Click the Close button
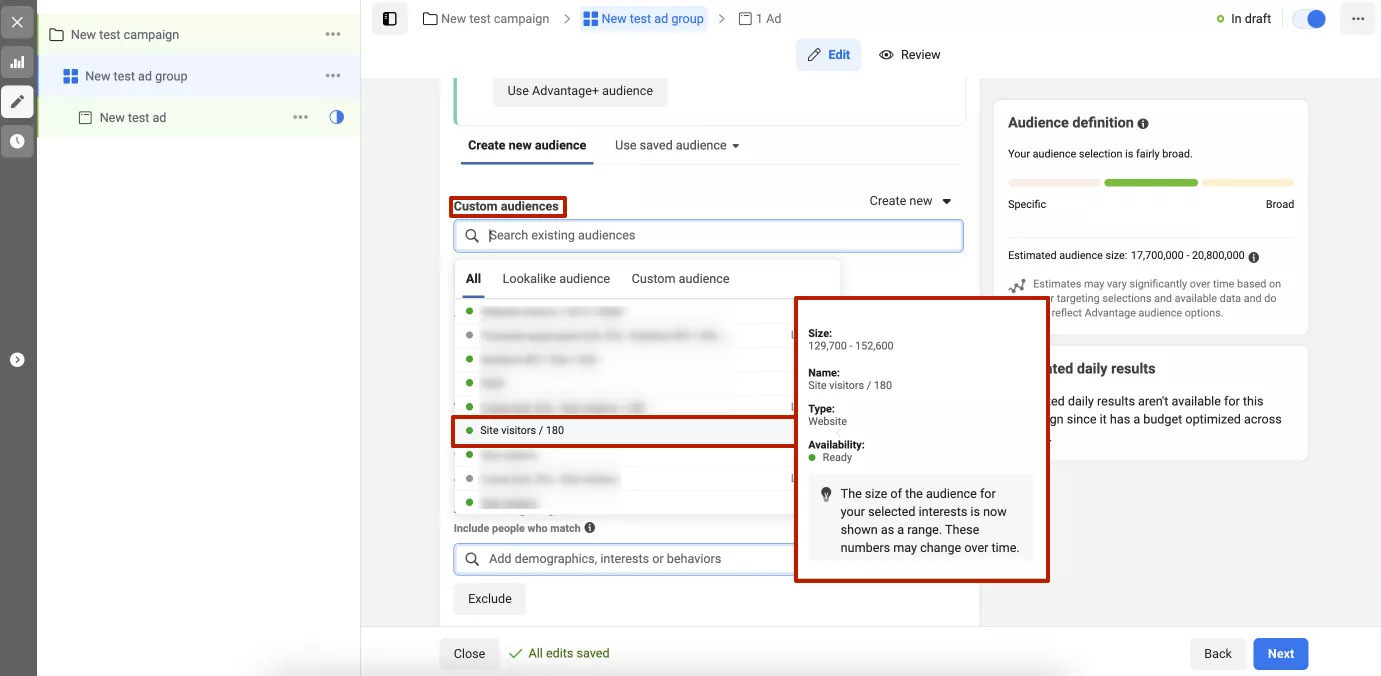 [x=469, y=654]
